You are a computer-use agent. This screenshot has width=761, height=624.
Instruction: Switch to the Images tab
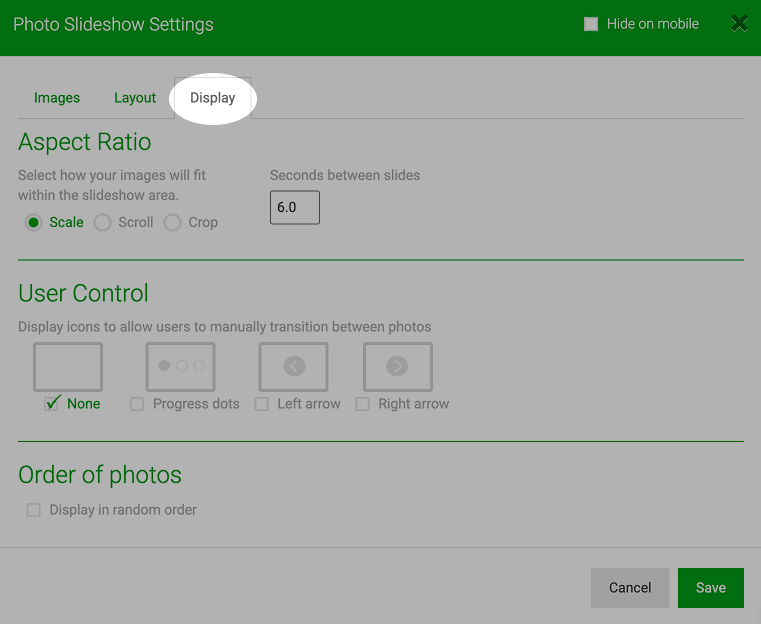click(57, 98)
